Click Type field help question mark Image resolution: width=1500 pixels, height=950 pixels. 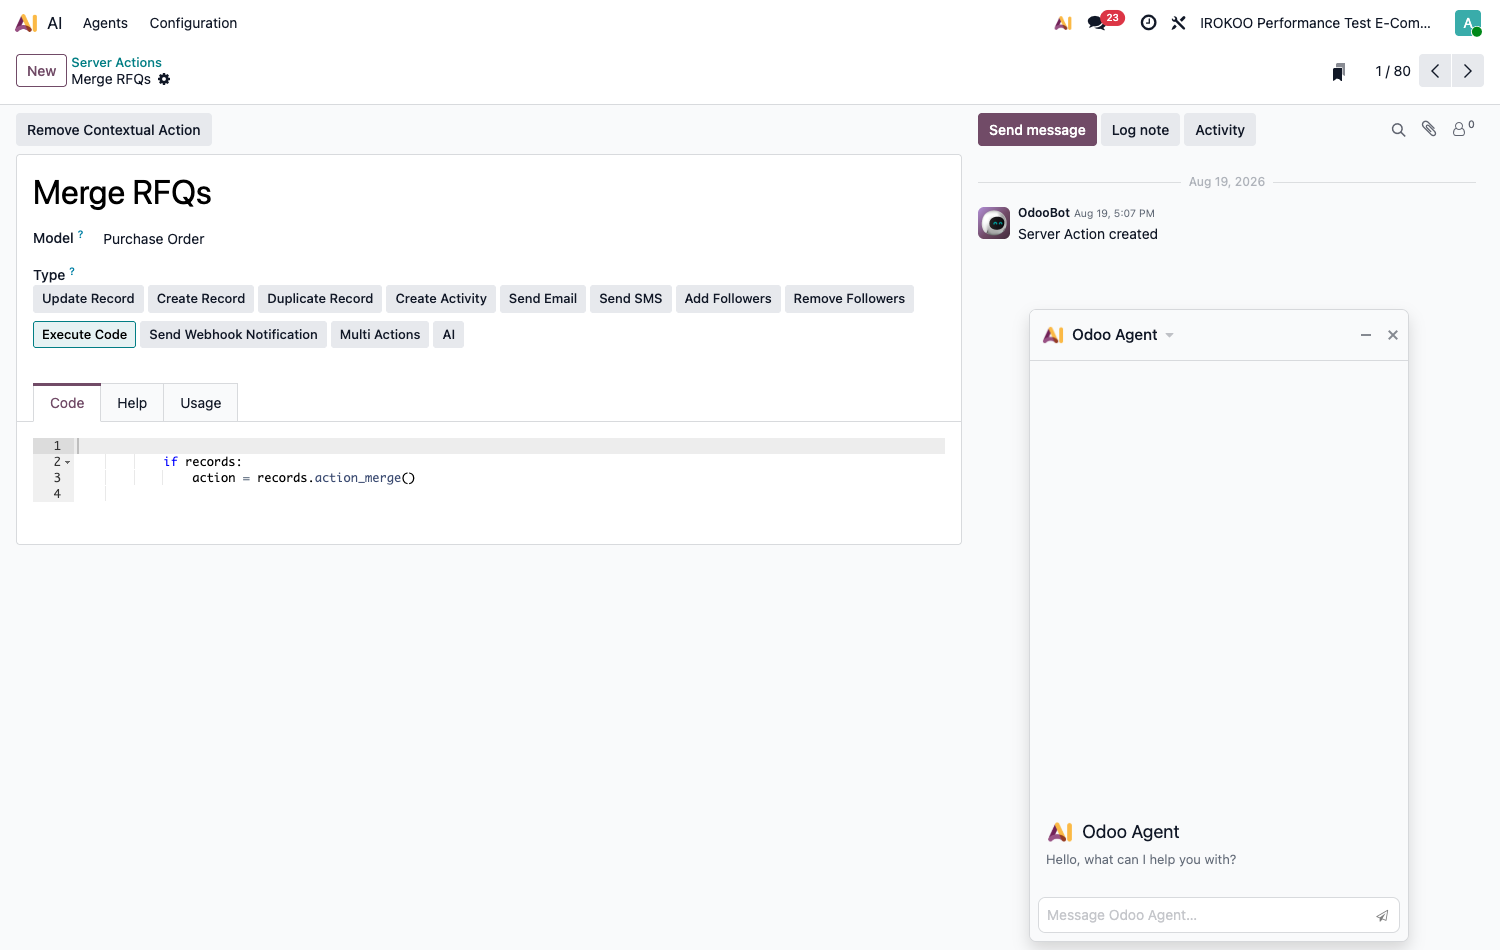(x=72, y=271)
